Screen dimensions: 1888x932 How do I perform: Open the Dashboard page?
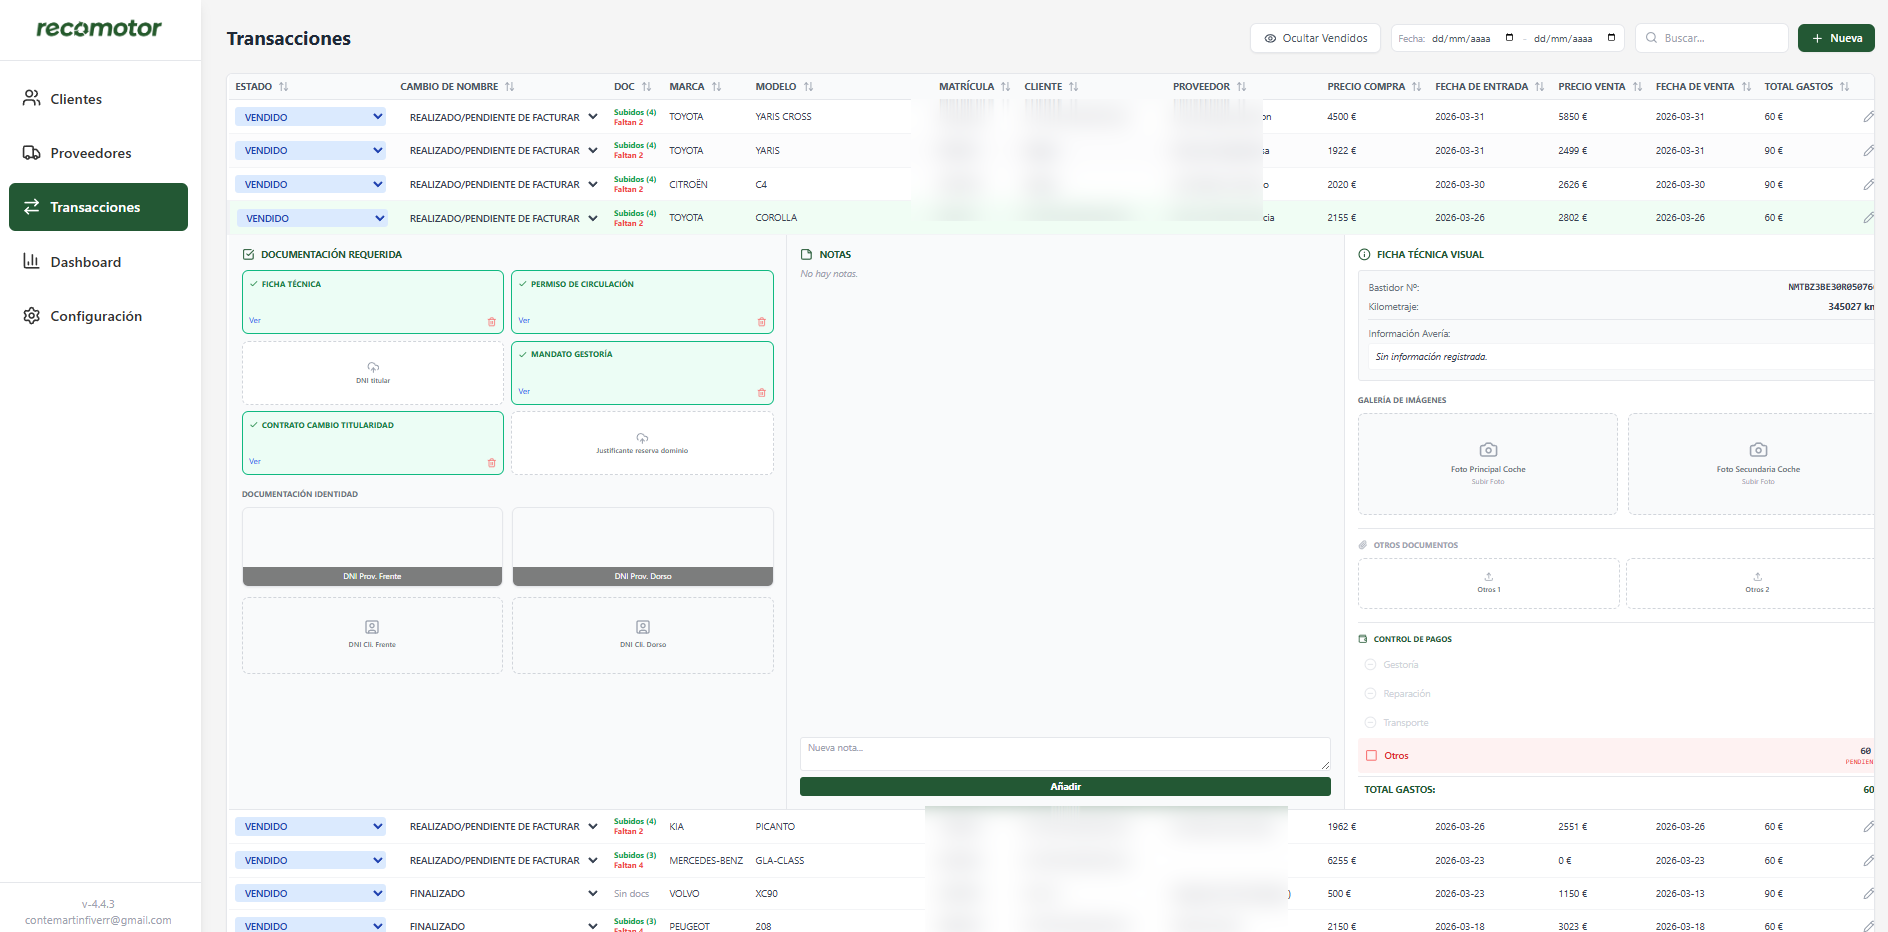[x=98, y=262]
